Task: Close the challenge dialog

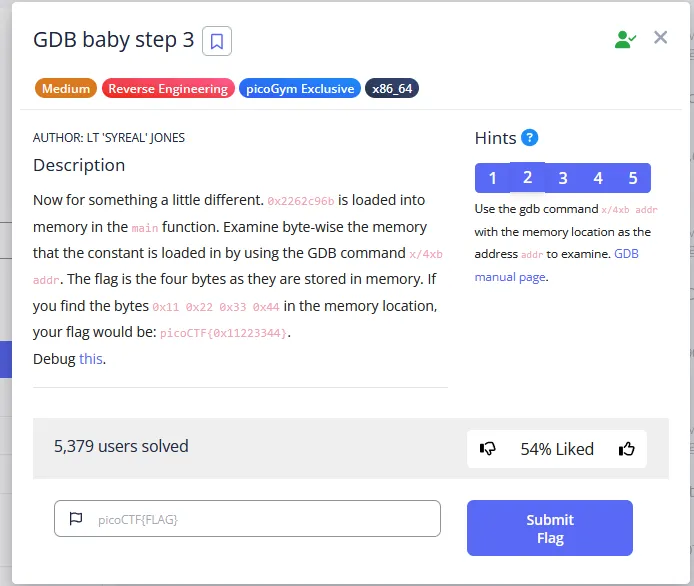Action: pyautogui.click(x=660, y=38)
